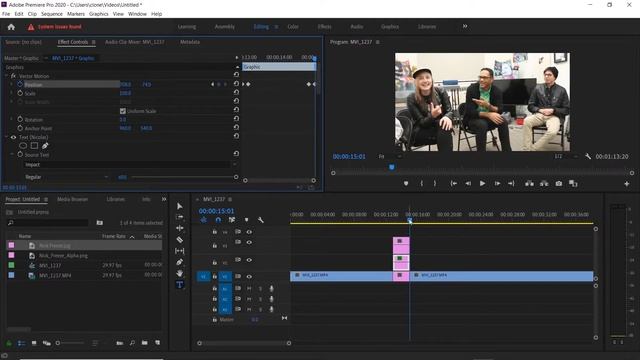Toggle Rotation animation stopwatch
640x360 pixels.
[20, 119]
